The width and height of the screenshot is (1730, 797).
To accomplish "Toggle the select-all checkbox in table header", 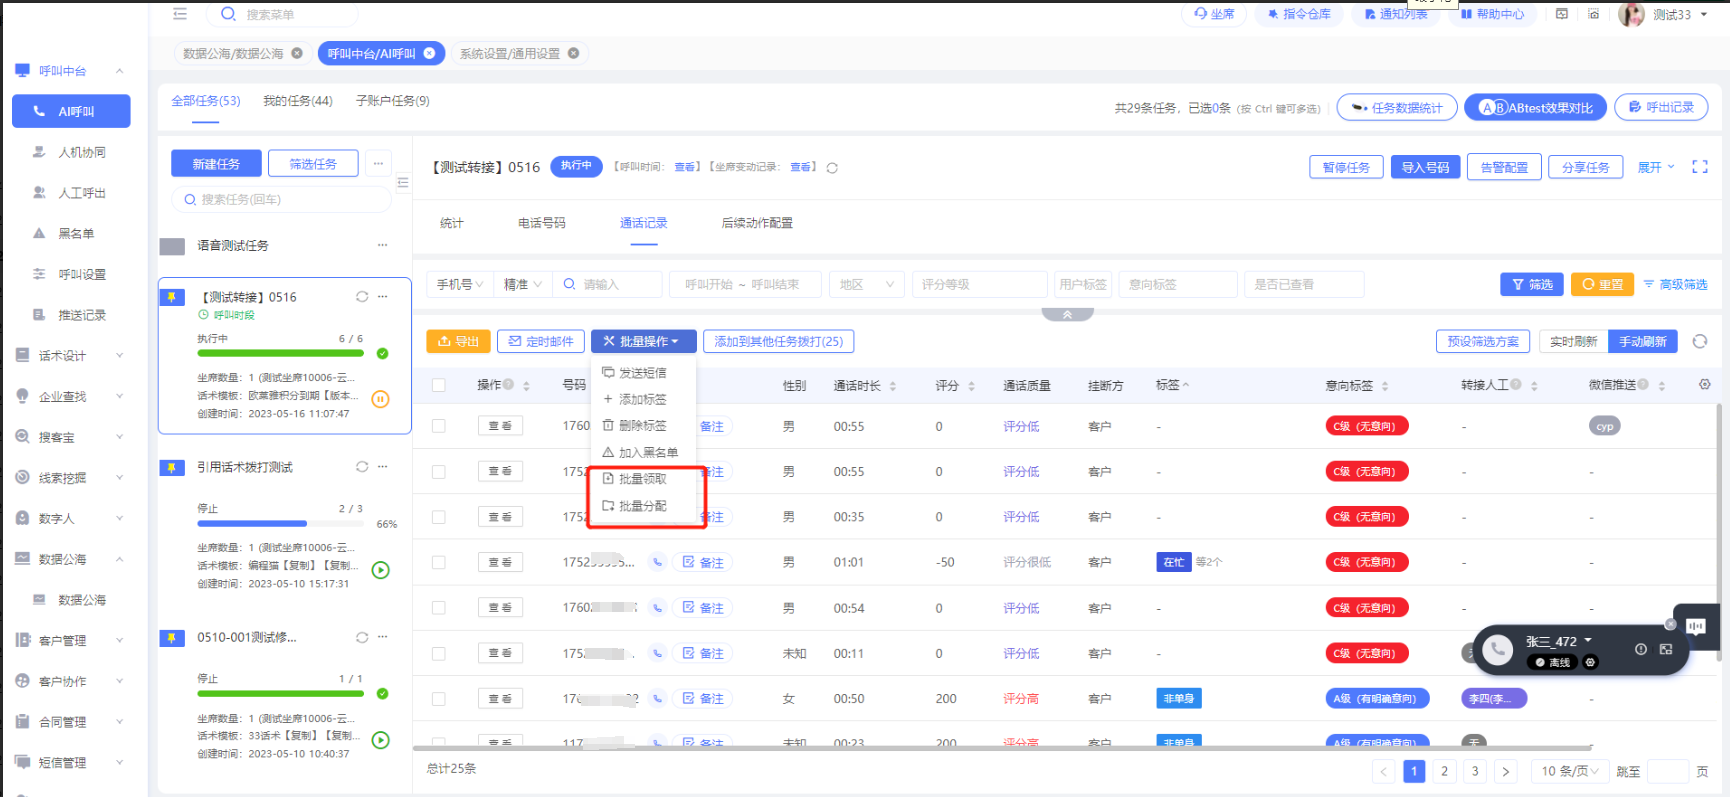I will (x=439, y=385).
